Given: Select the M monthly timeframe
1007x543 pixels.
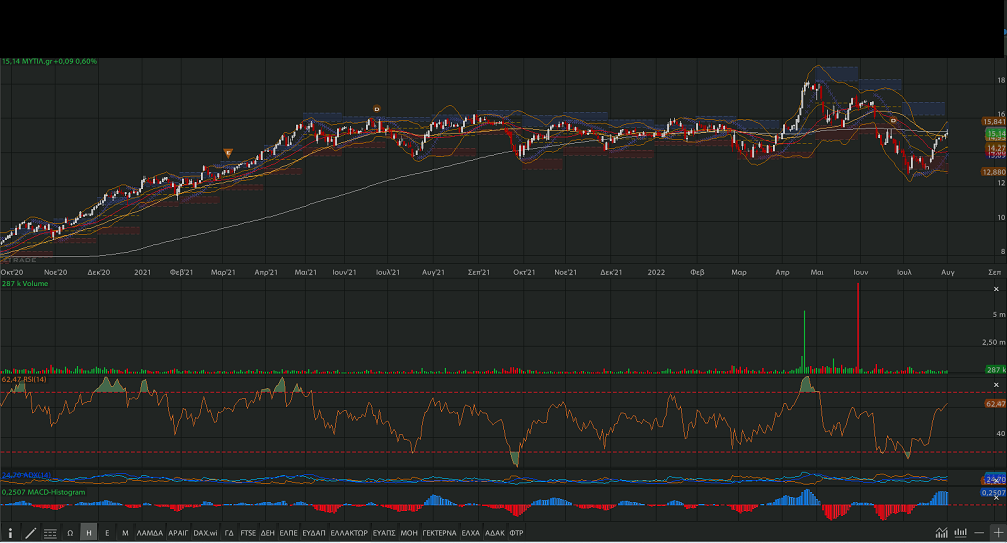Looking at the screenshot, I should point(125,533).
